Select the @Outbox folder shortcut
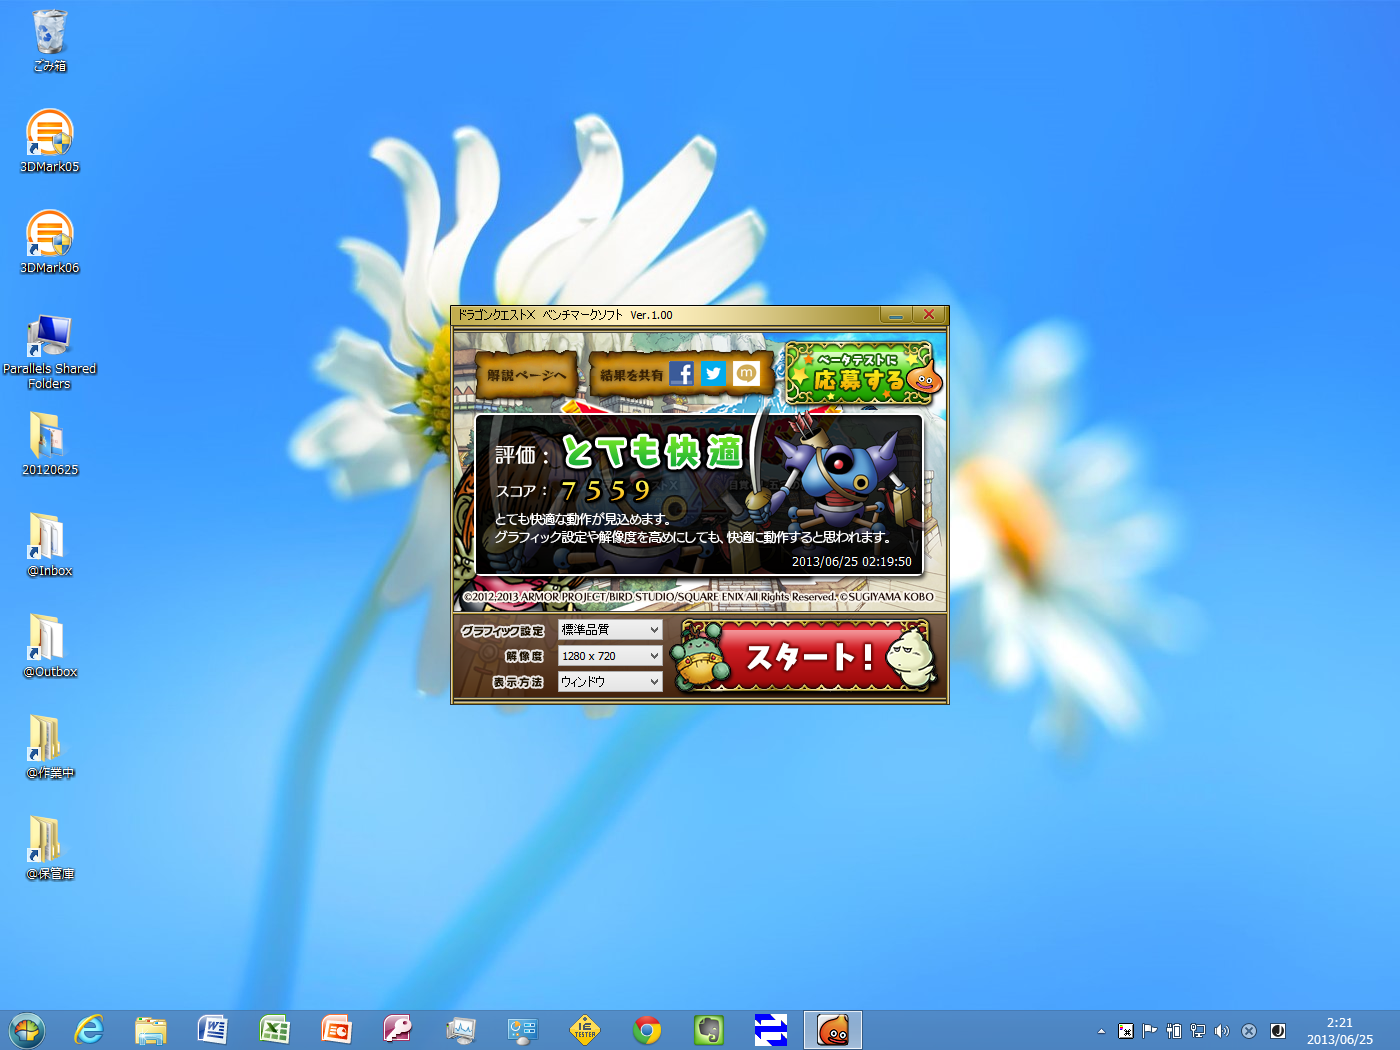 pyautogui.click(x=50, y=646)
